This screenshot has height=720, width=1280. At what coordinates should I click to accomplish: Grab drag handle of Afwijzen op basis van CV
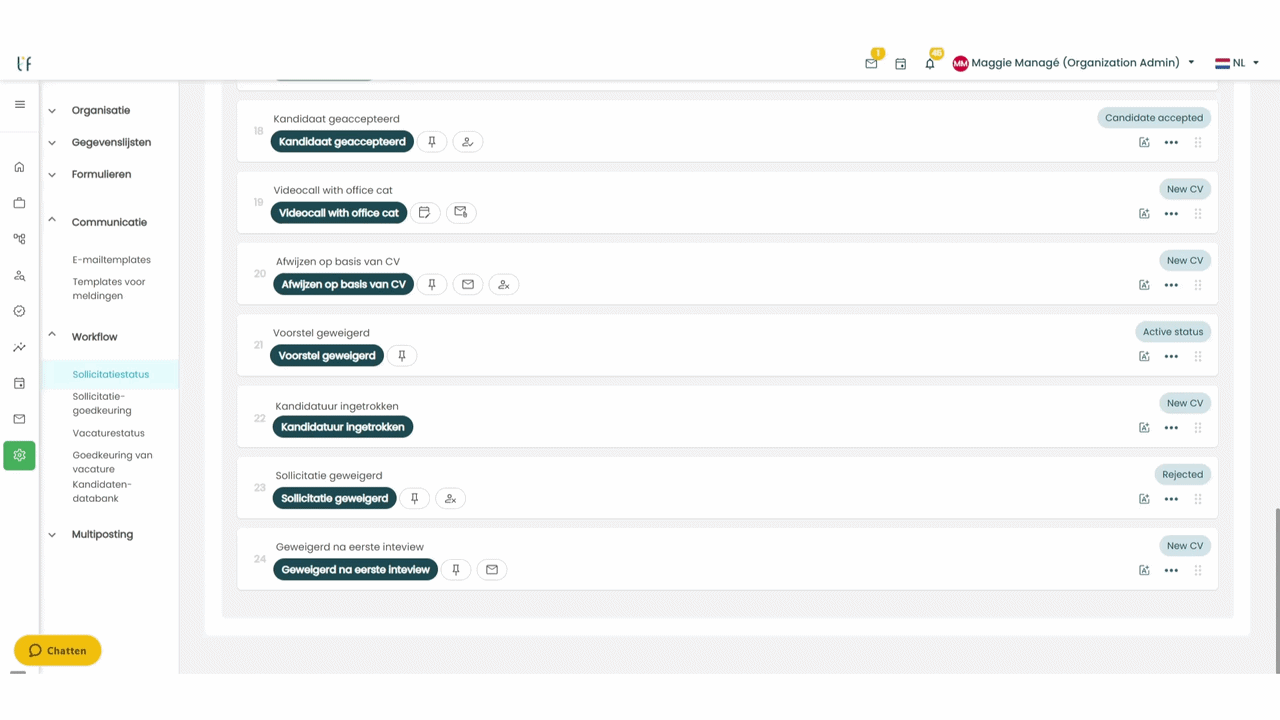point(1198,285)
